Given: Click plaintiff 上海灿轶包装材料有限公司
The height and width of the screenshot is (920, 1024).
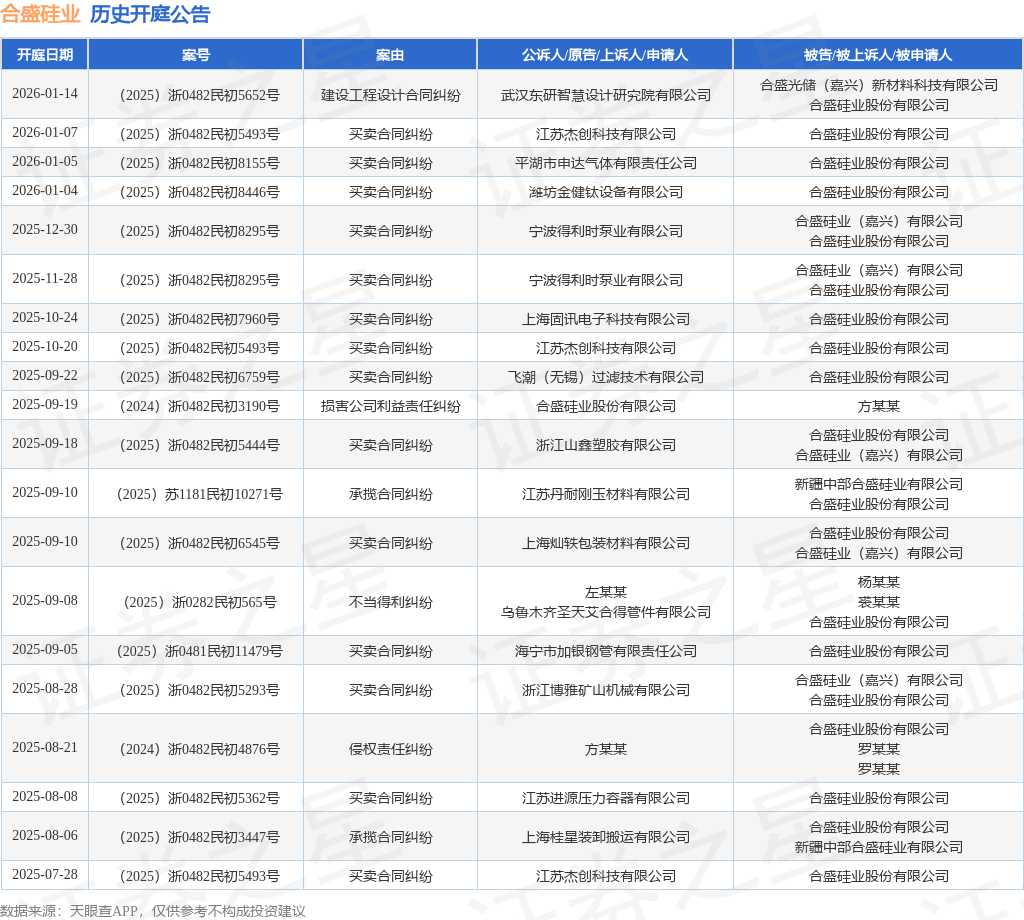Looking at the screenshot, I should pyautogui.click(x=605, y=543).
